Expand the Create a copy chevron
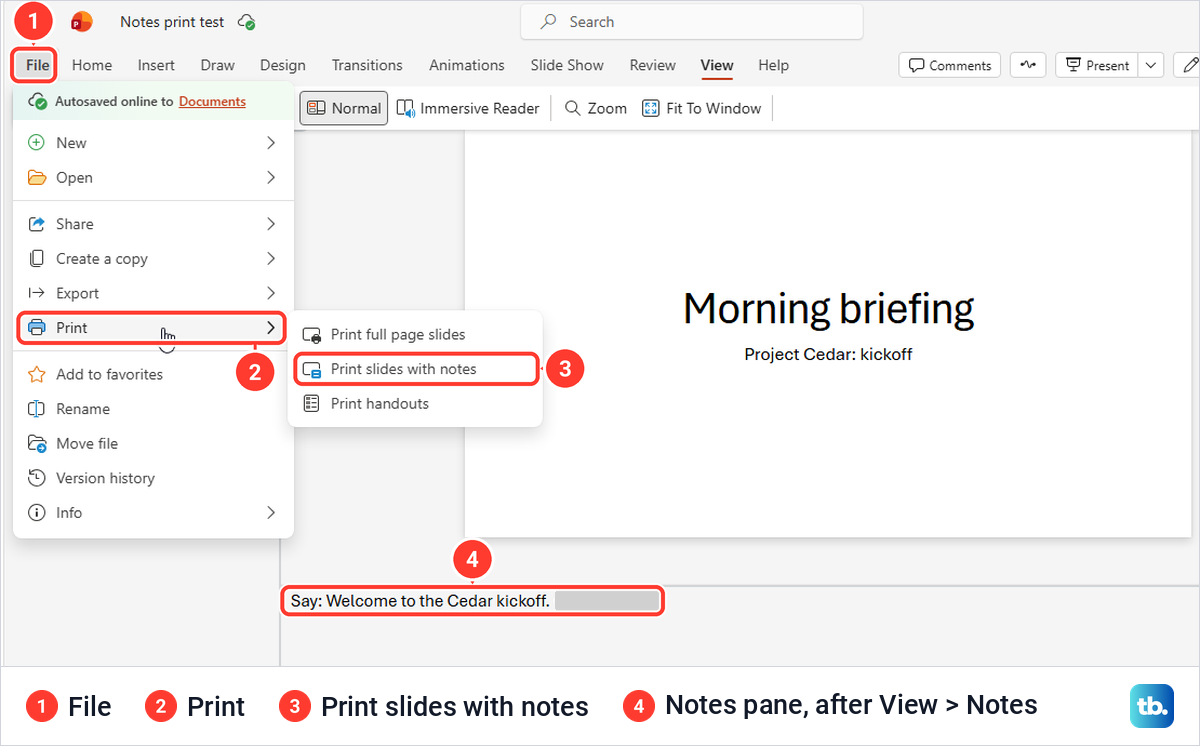The image size is (1200, 746). pyautogui.click(x=270, y=258)
